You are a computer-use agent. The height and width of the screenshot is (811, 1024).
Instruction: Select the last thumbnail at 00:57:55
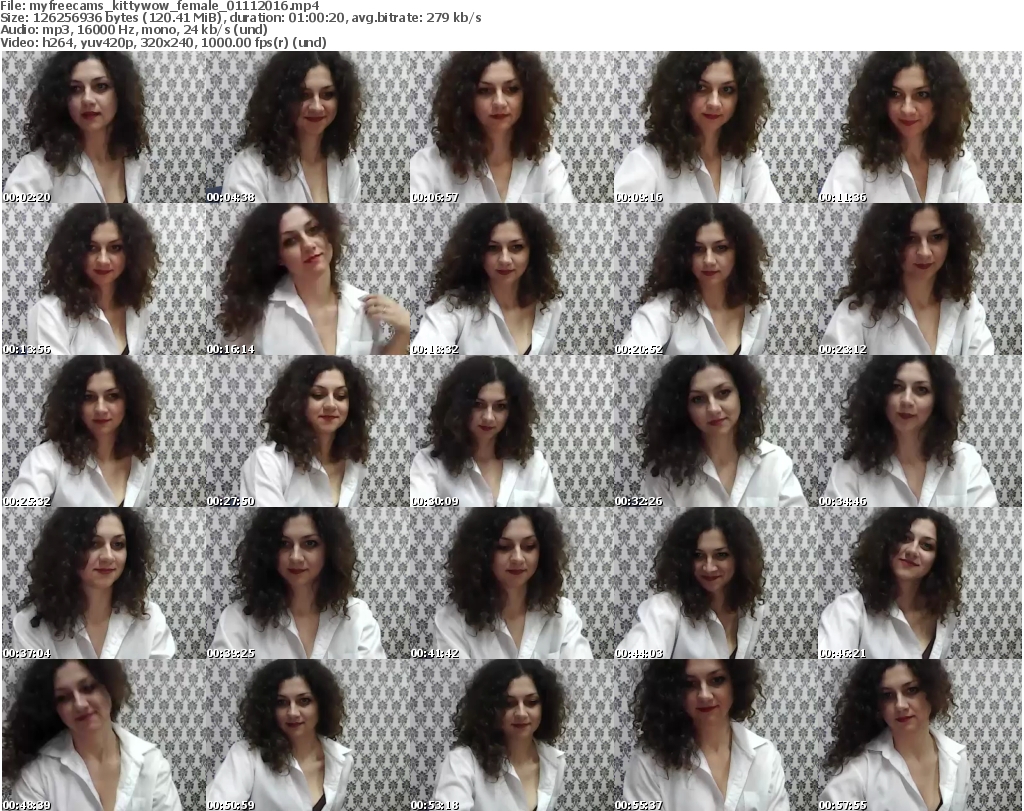[919, 735]
